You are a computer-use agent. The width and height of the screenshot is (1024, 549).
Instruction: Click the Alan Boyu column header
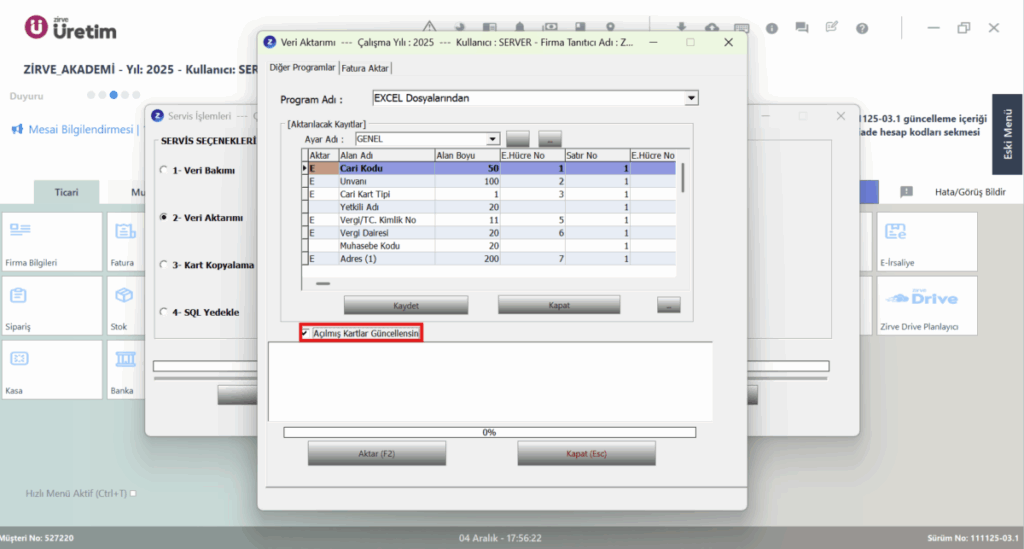[x=468, y=155]
